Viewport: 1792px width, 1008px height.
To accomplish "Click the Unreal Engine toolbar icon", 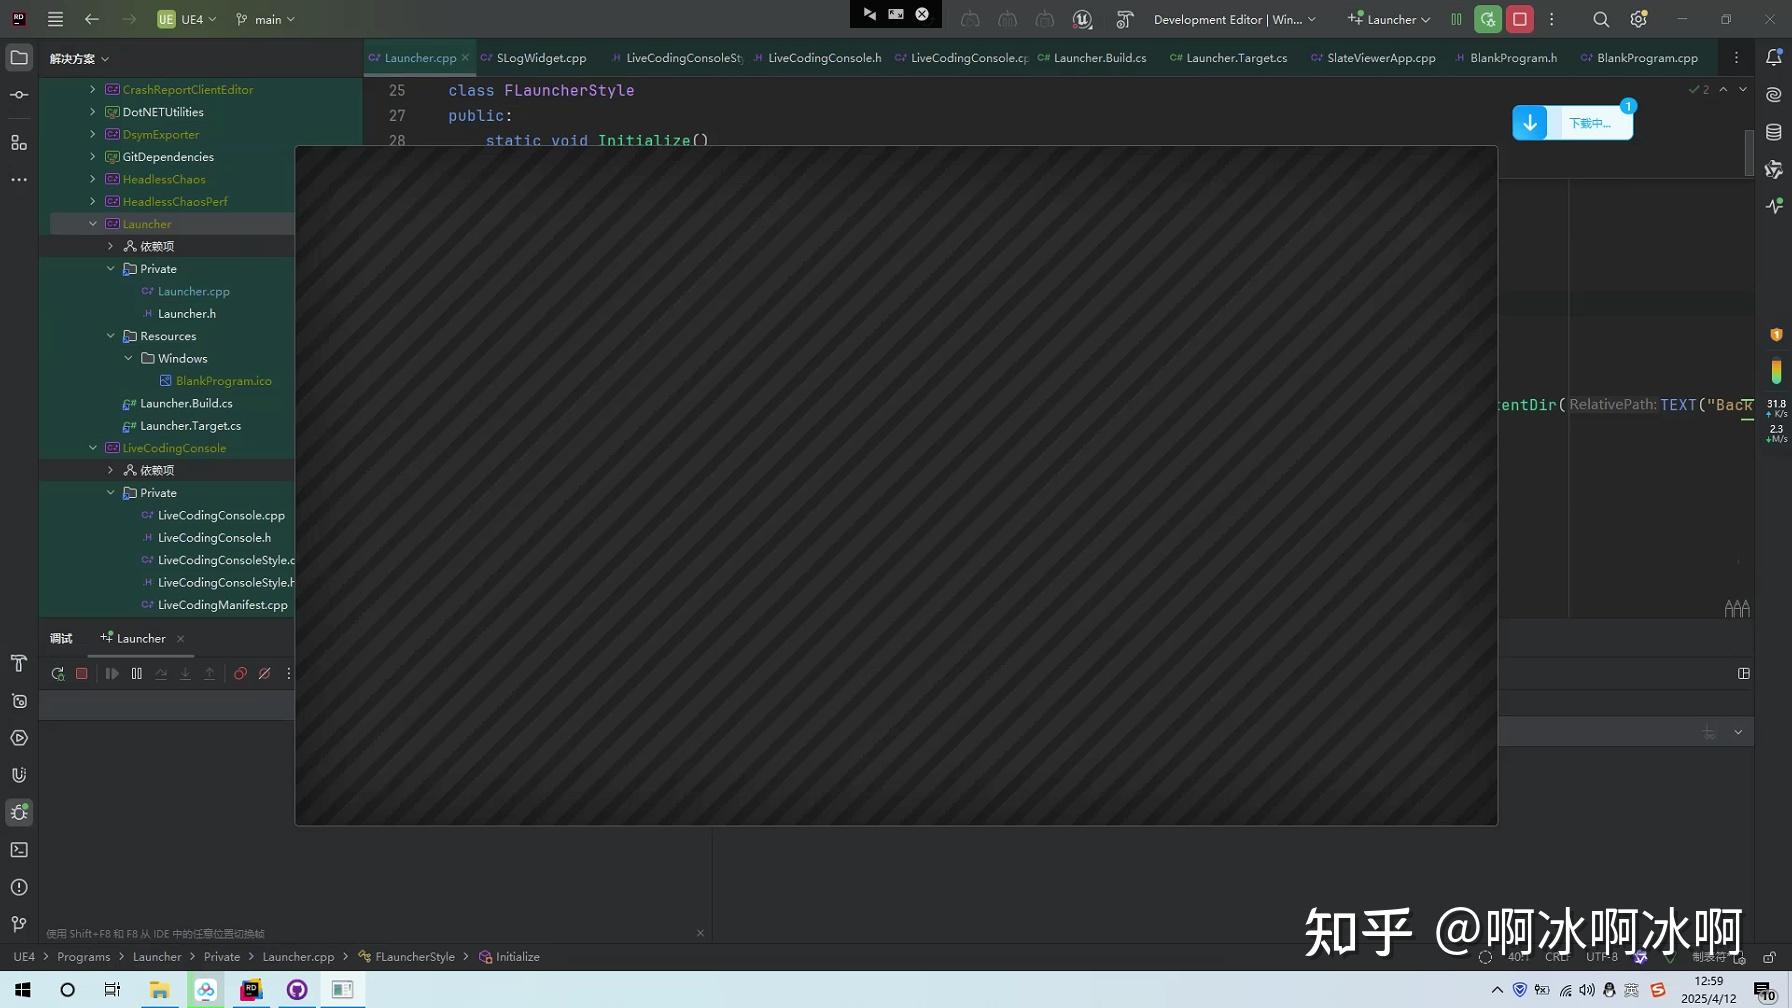I will [1081, 19].
